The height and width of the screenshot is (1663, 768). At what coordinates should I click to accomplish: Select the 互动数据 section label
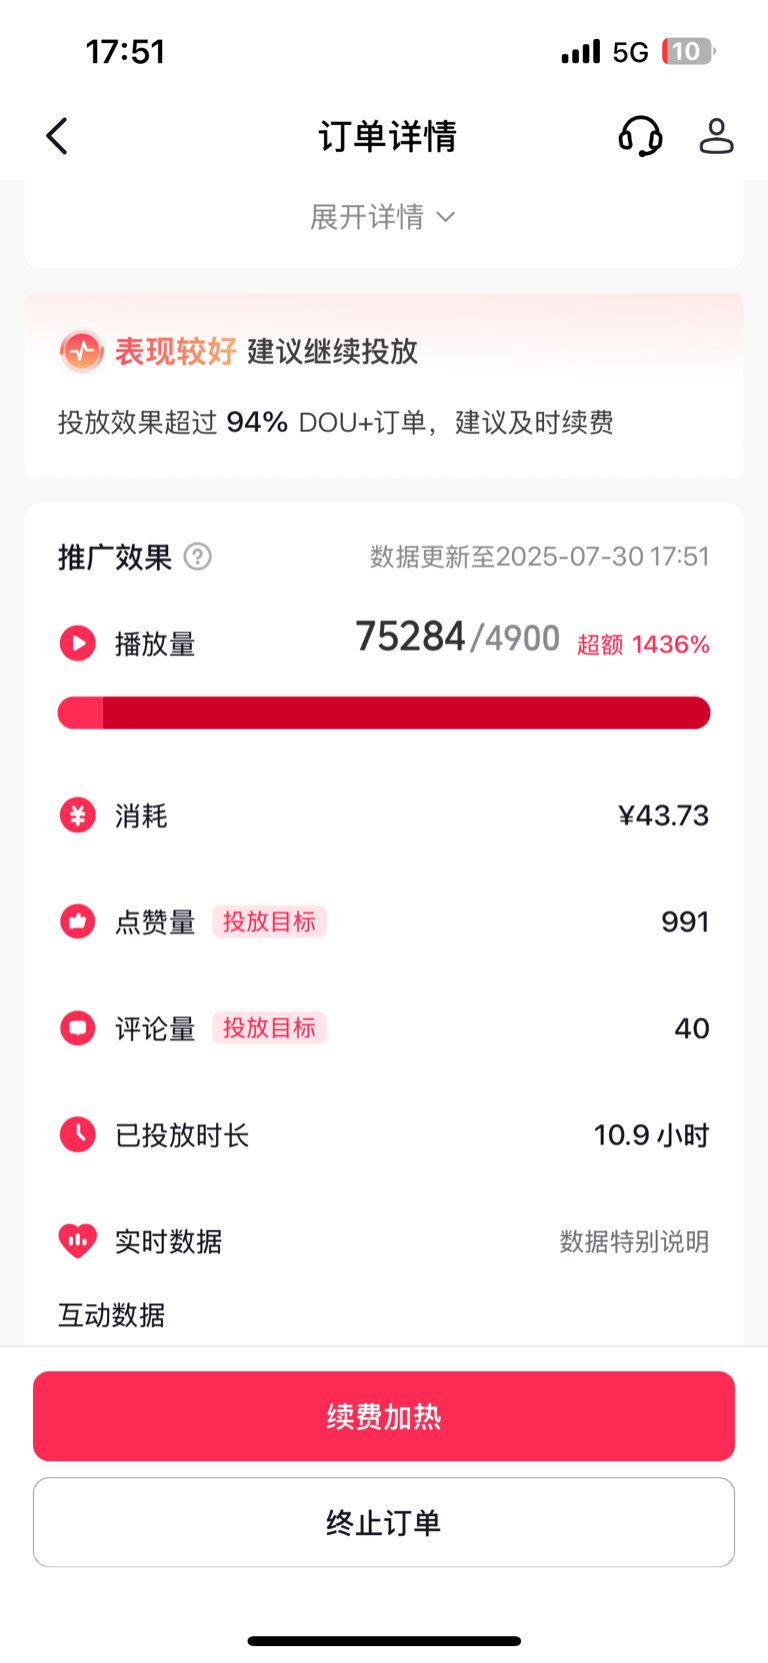[111, 1315]
